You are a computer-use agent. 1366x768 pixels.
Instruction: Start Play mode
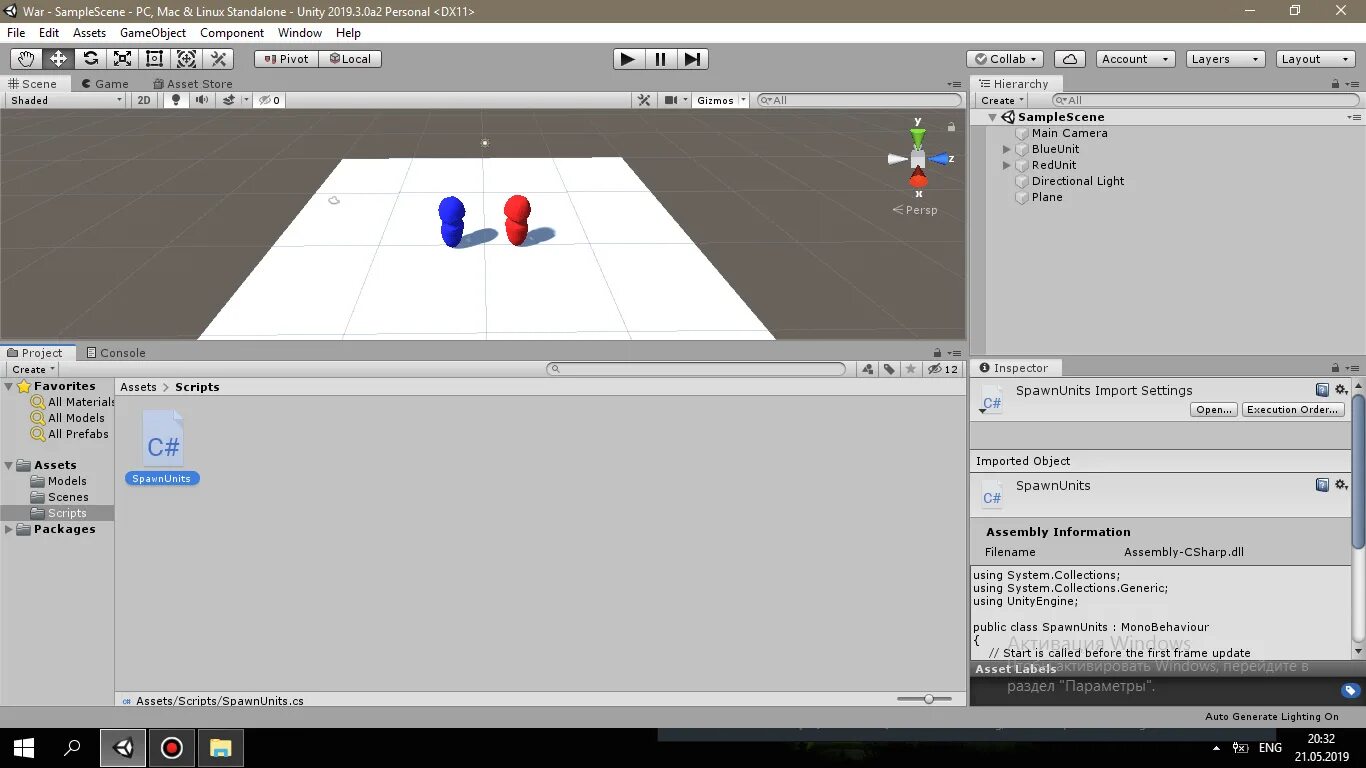(628, 59)
